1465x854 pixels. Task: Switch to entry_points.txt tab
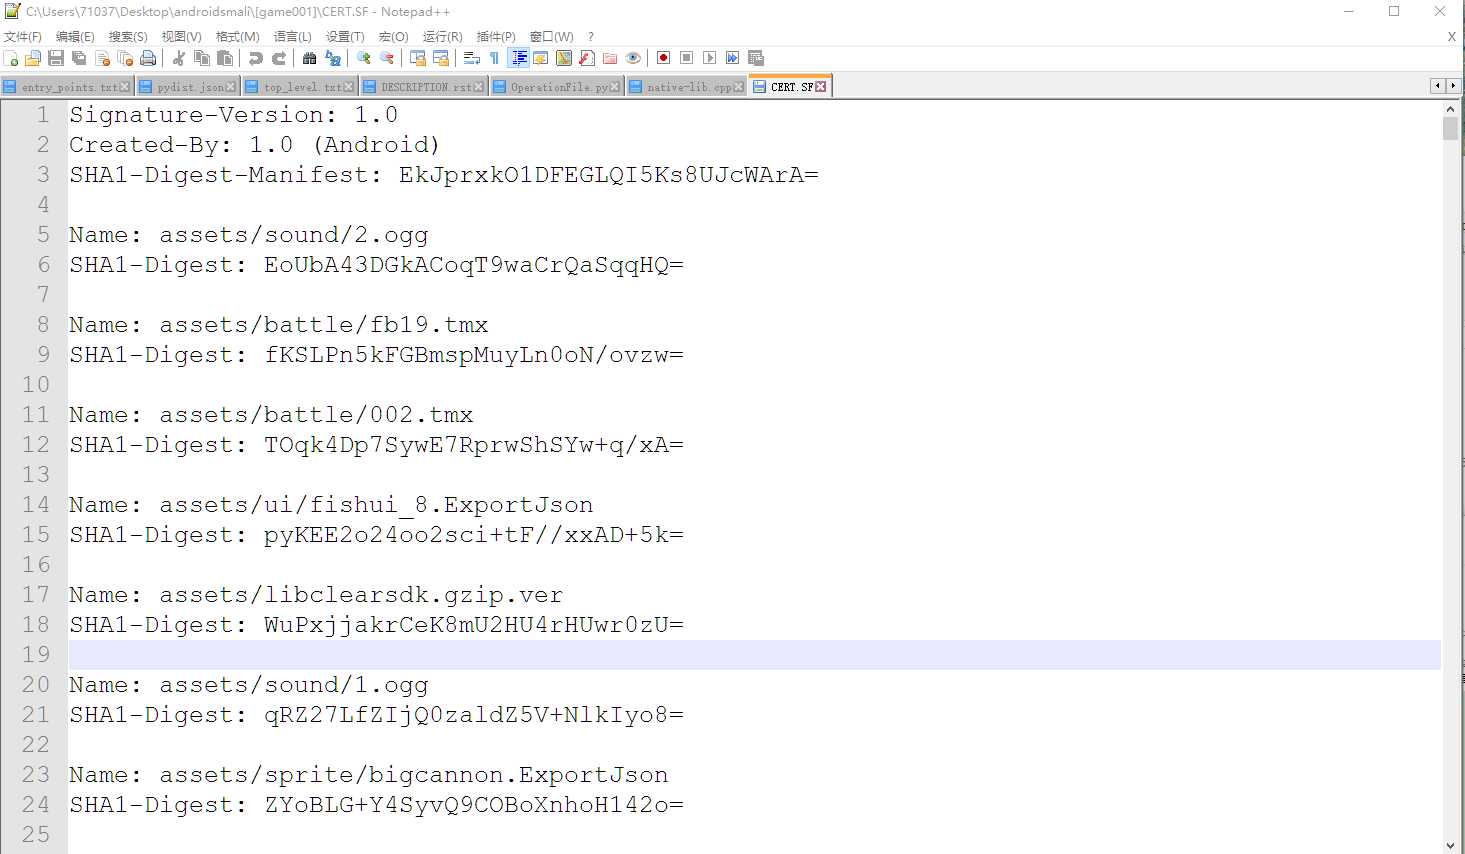coord(66,87)
